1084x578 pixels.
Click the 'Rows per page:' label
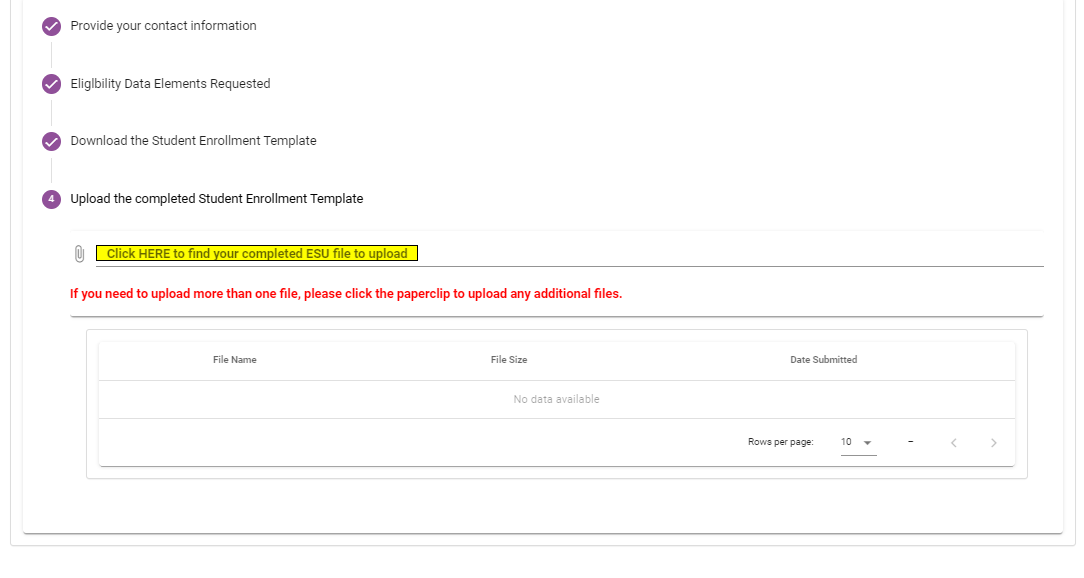pos(781,442)
